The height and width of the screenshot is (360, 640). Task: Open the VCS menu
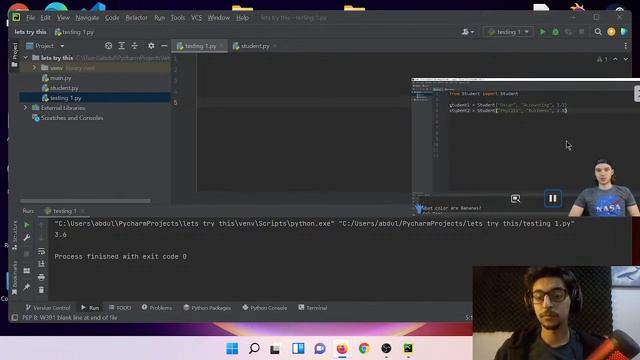point(196,18)
